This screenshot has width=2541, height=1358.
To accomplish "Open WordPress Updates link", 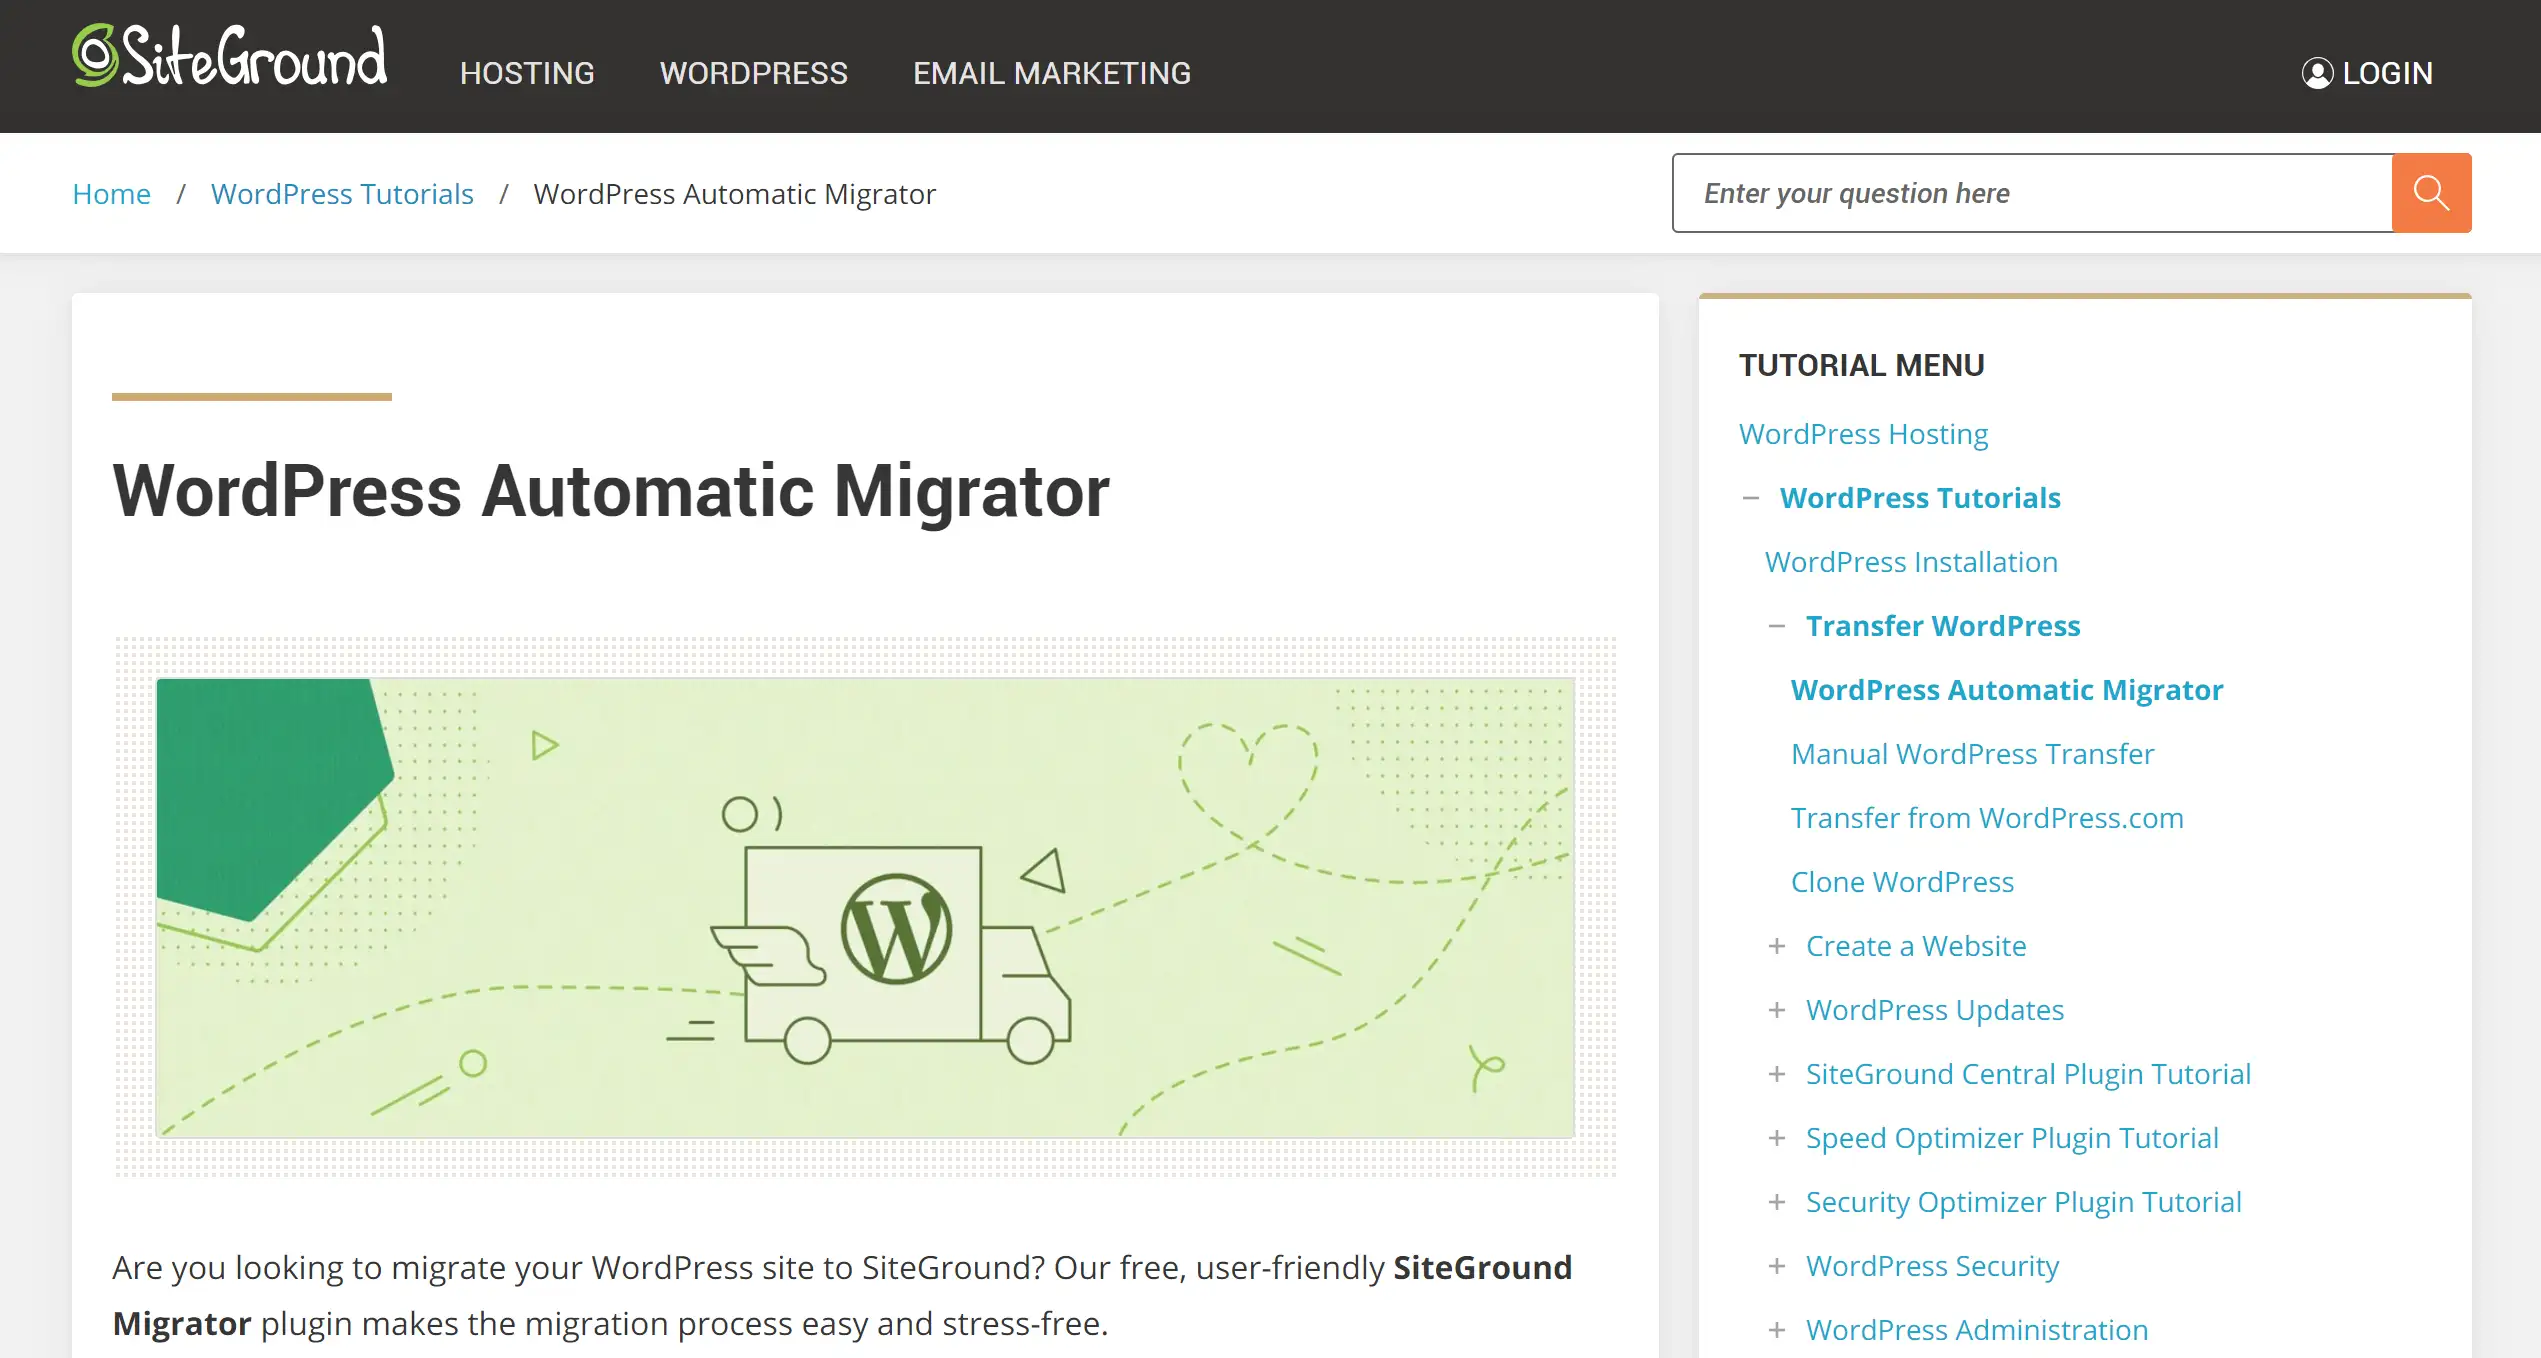I will coord(1935,1010).
